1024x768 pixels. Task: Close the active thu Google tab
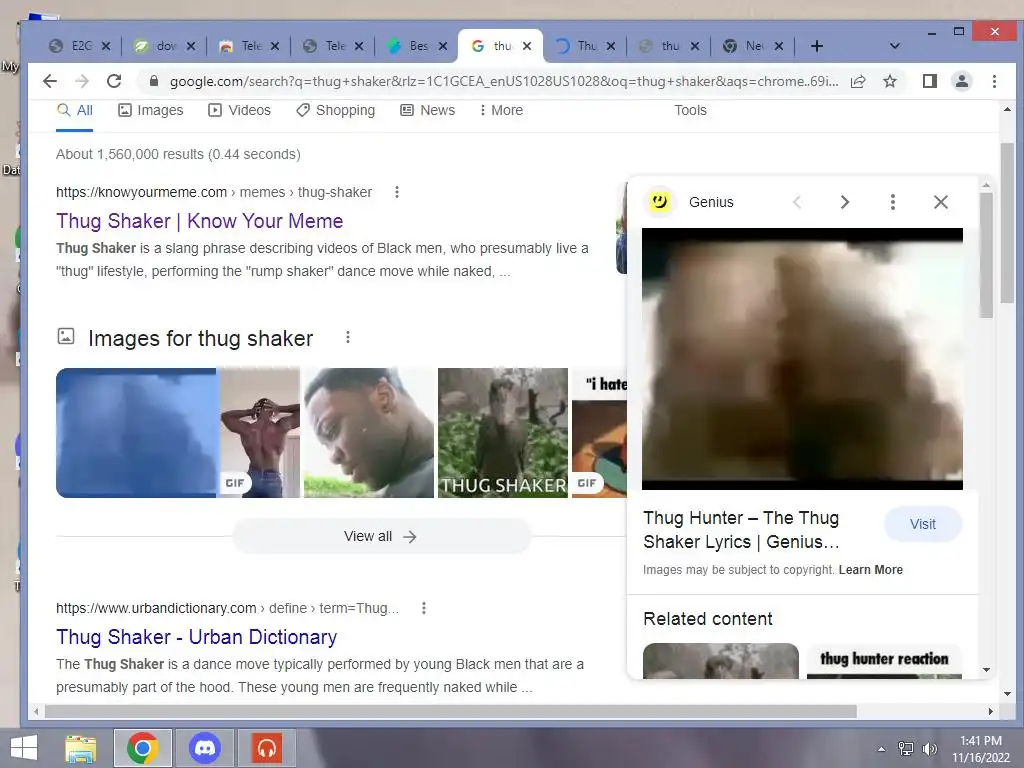click(x=527, y=46)
